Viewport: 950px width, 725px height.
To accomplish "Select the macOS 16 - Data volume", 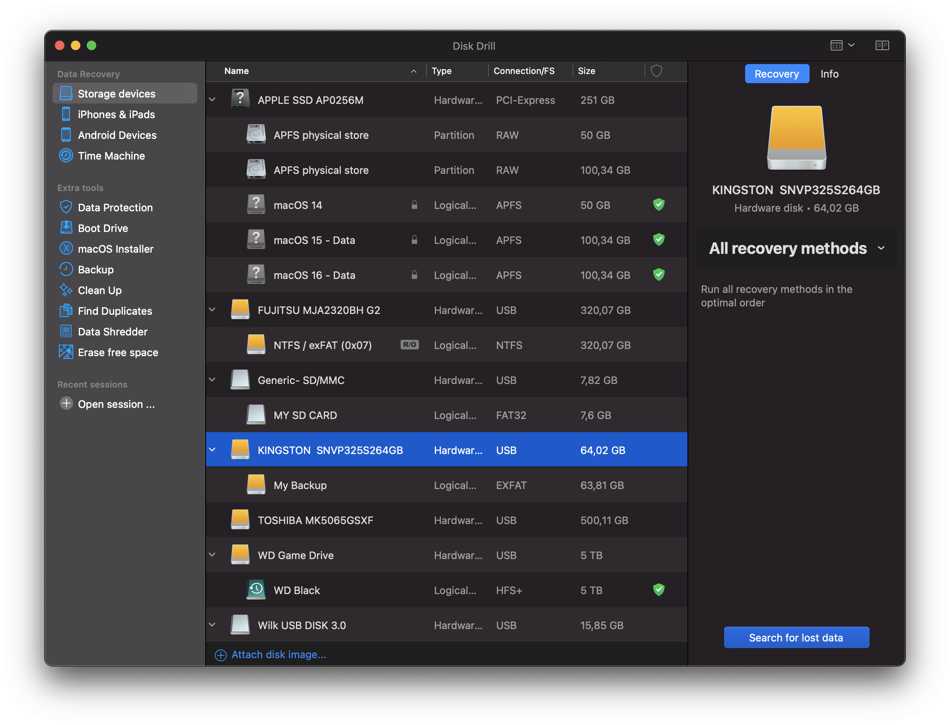I will pos(447,275).
